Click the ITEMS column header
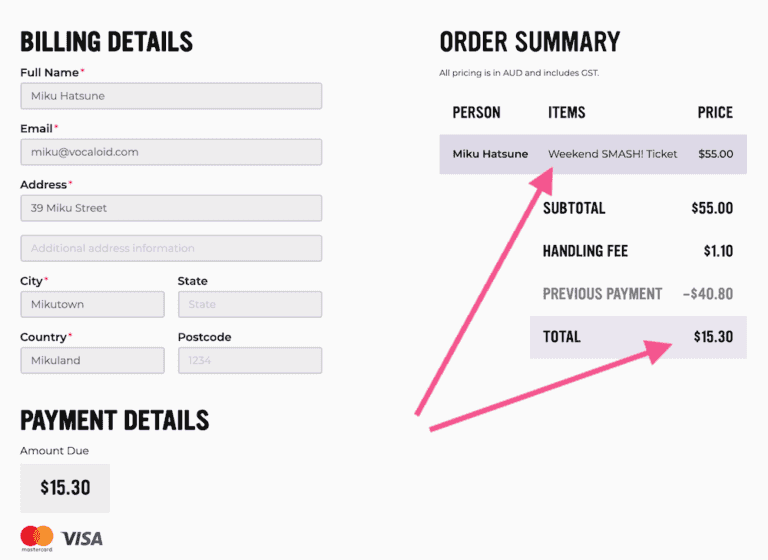 tap(567, 112)
